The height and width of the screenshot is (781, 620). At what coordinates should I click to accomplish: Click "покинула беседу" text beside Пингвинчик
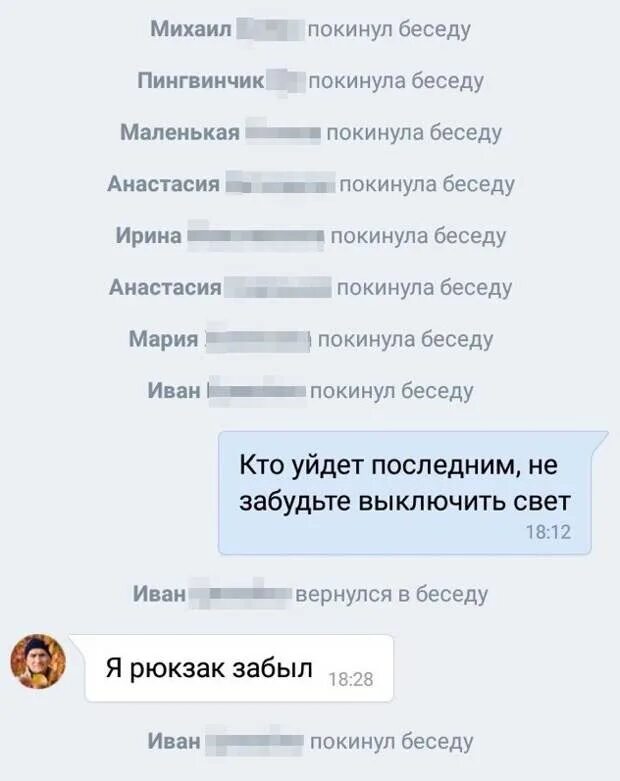point(396,81)
